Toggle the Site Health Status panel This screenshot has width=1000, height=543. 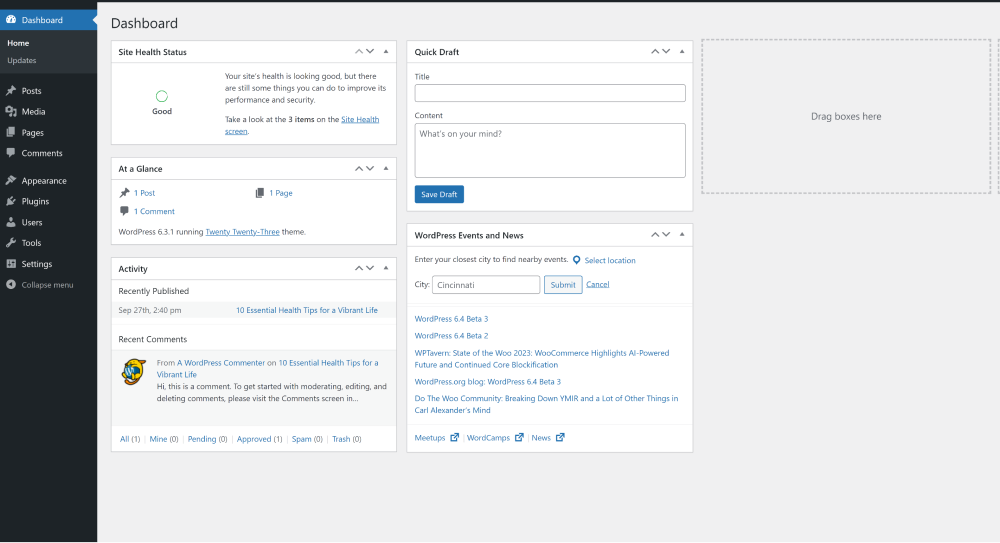pos(386,52)
